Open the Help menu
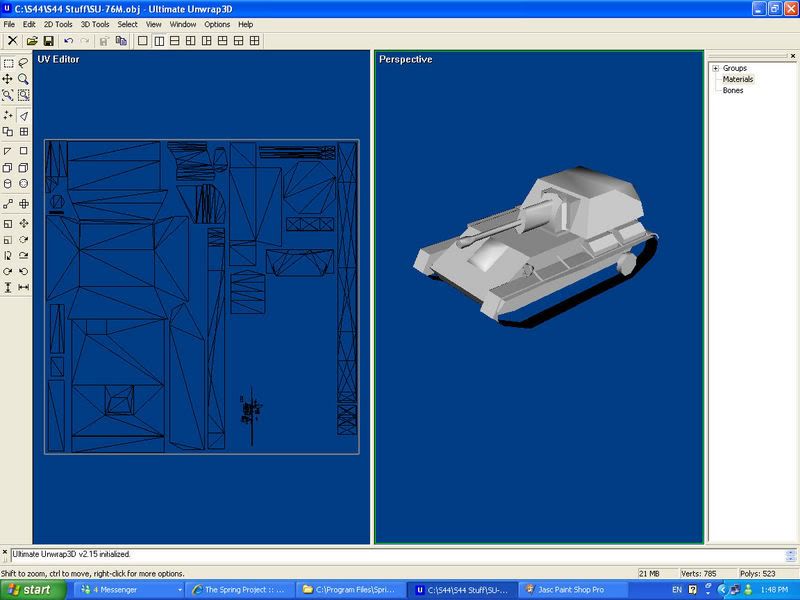The width and height of the screenshot is (800, 600). tap(245, 24)
